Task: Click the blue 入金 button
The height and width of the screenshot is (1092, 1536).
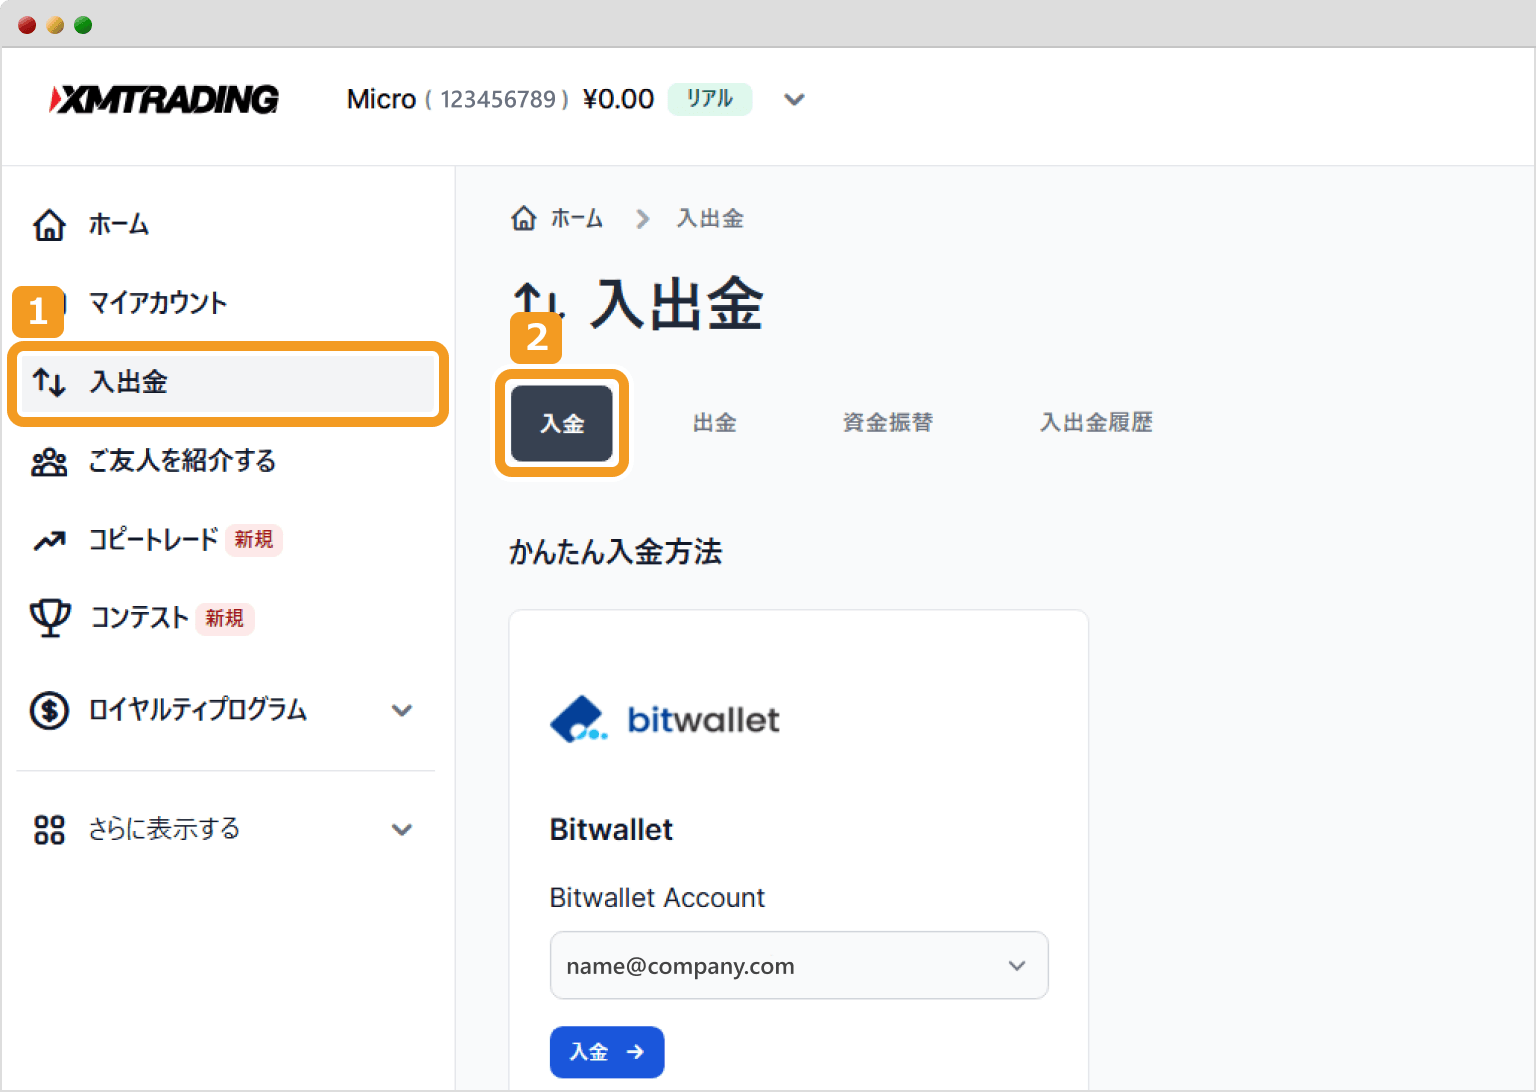Action: coord(607,1052)
